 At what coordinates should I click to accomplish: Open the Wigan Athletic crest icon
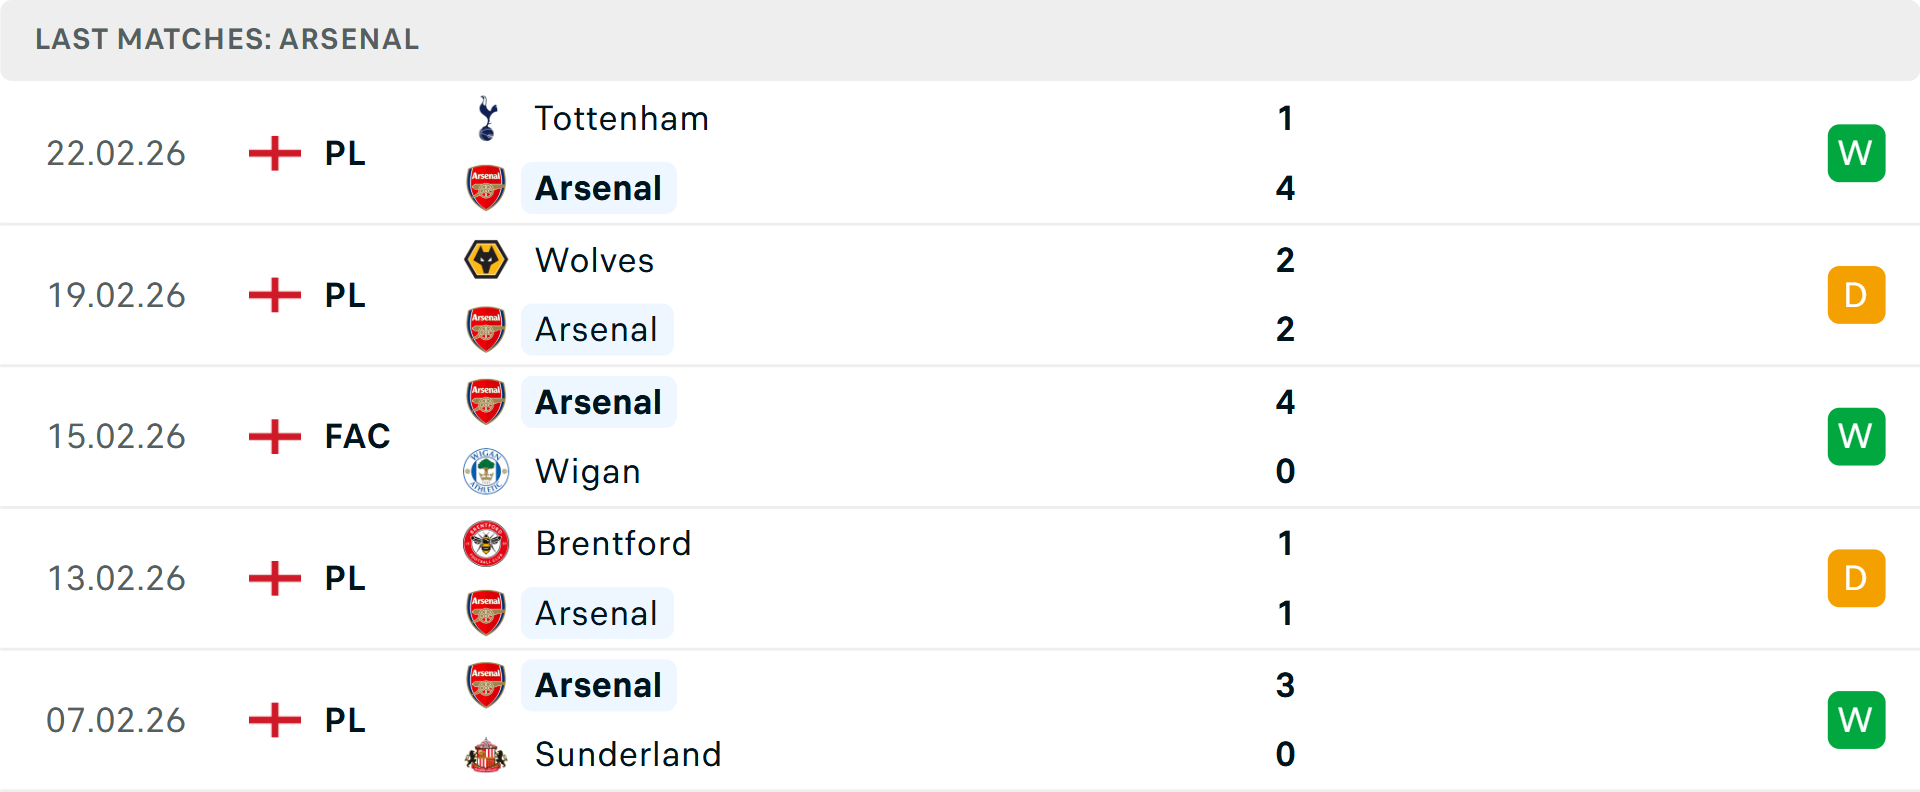[486, 471]
